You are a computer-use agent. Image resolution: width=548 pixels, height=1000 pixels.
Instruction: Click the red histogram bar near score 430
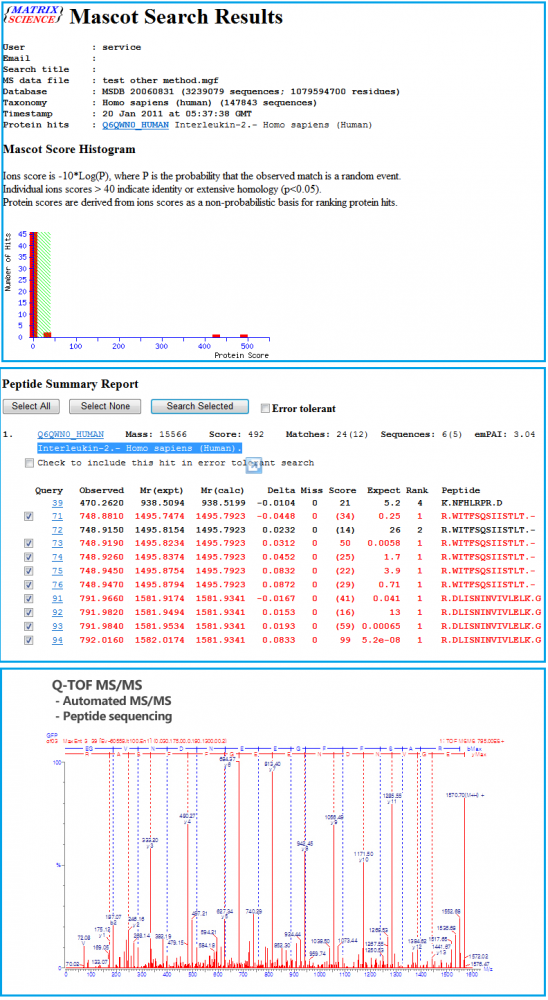tap(216, 335)
